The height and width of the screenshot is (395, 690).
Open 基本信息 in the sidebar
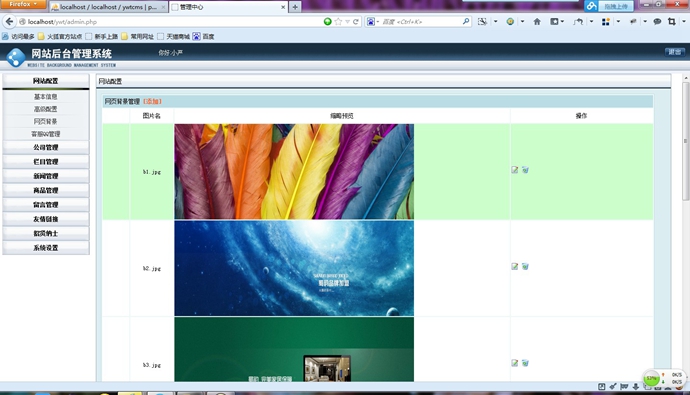(x=46, y=96)
